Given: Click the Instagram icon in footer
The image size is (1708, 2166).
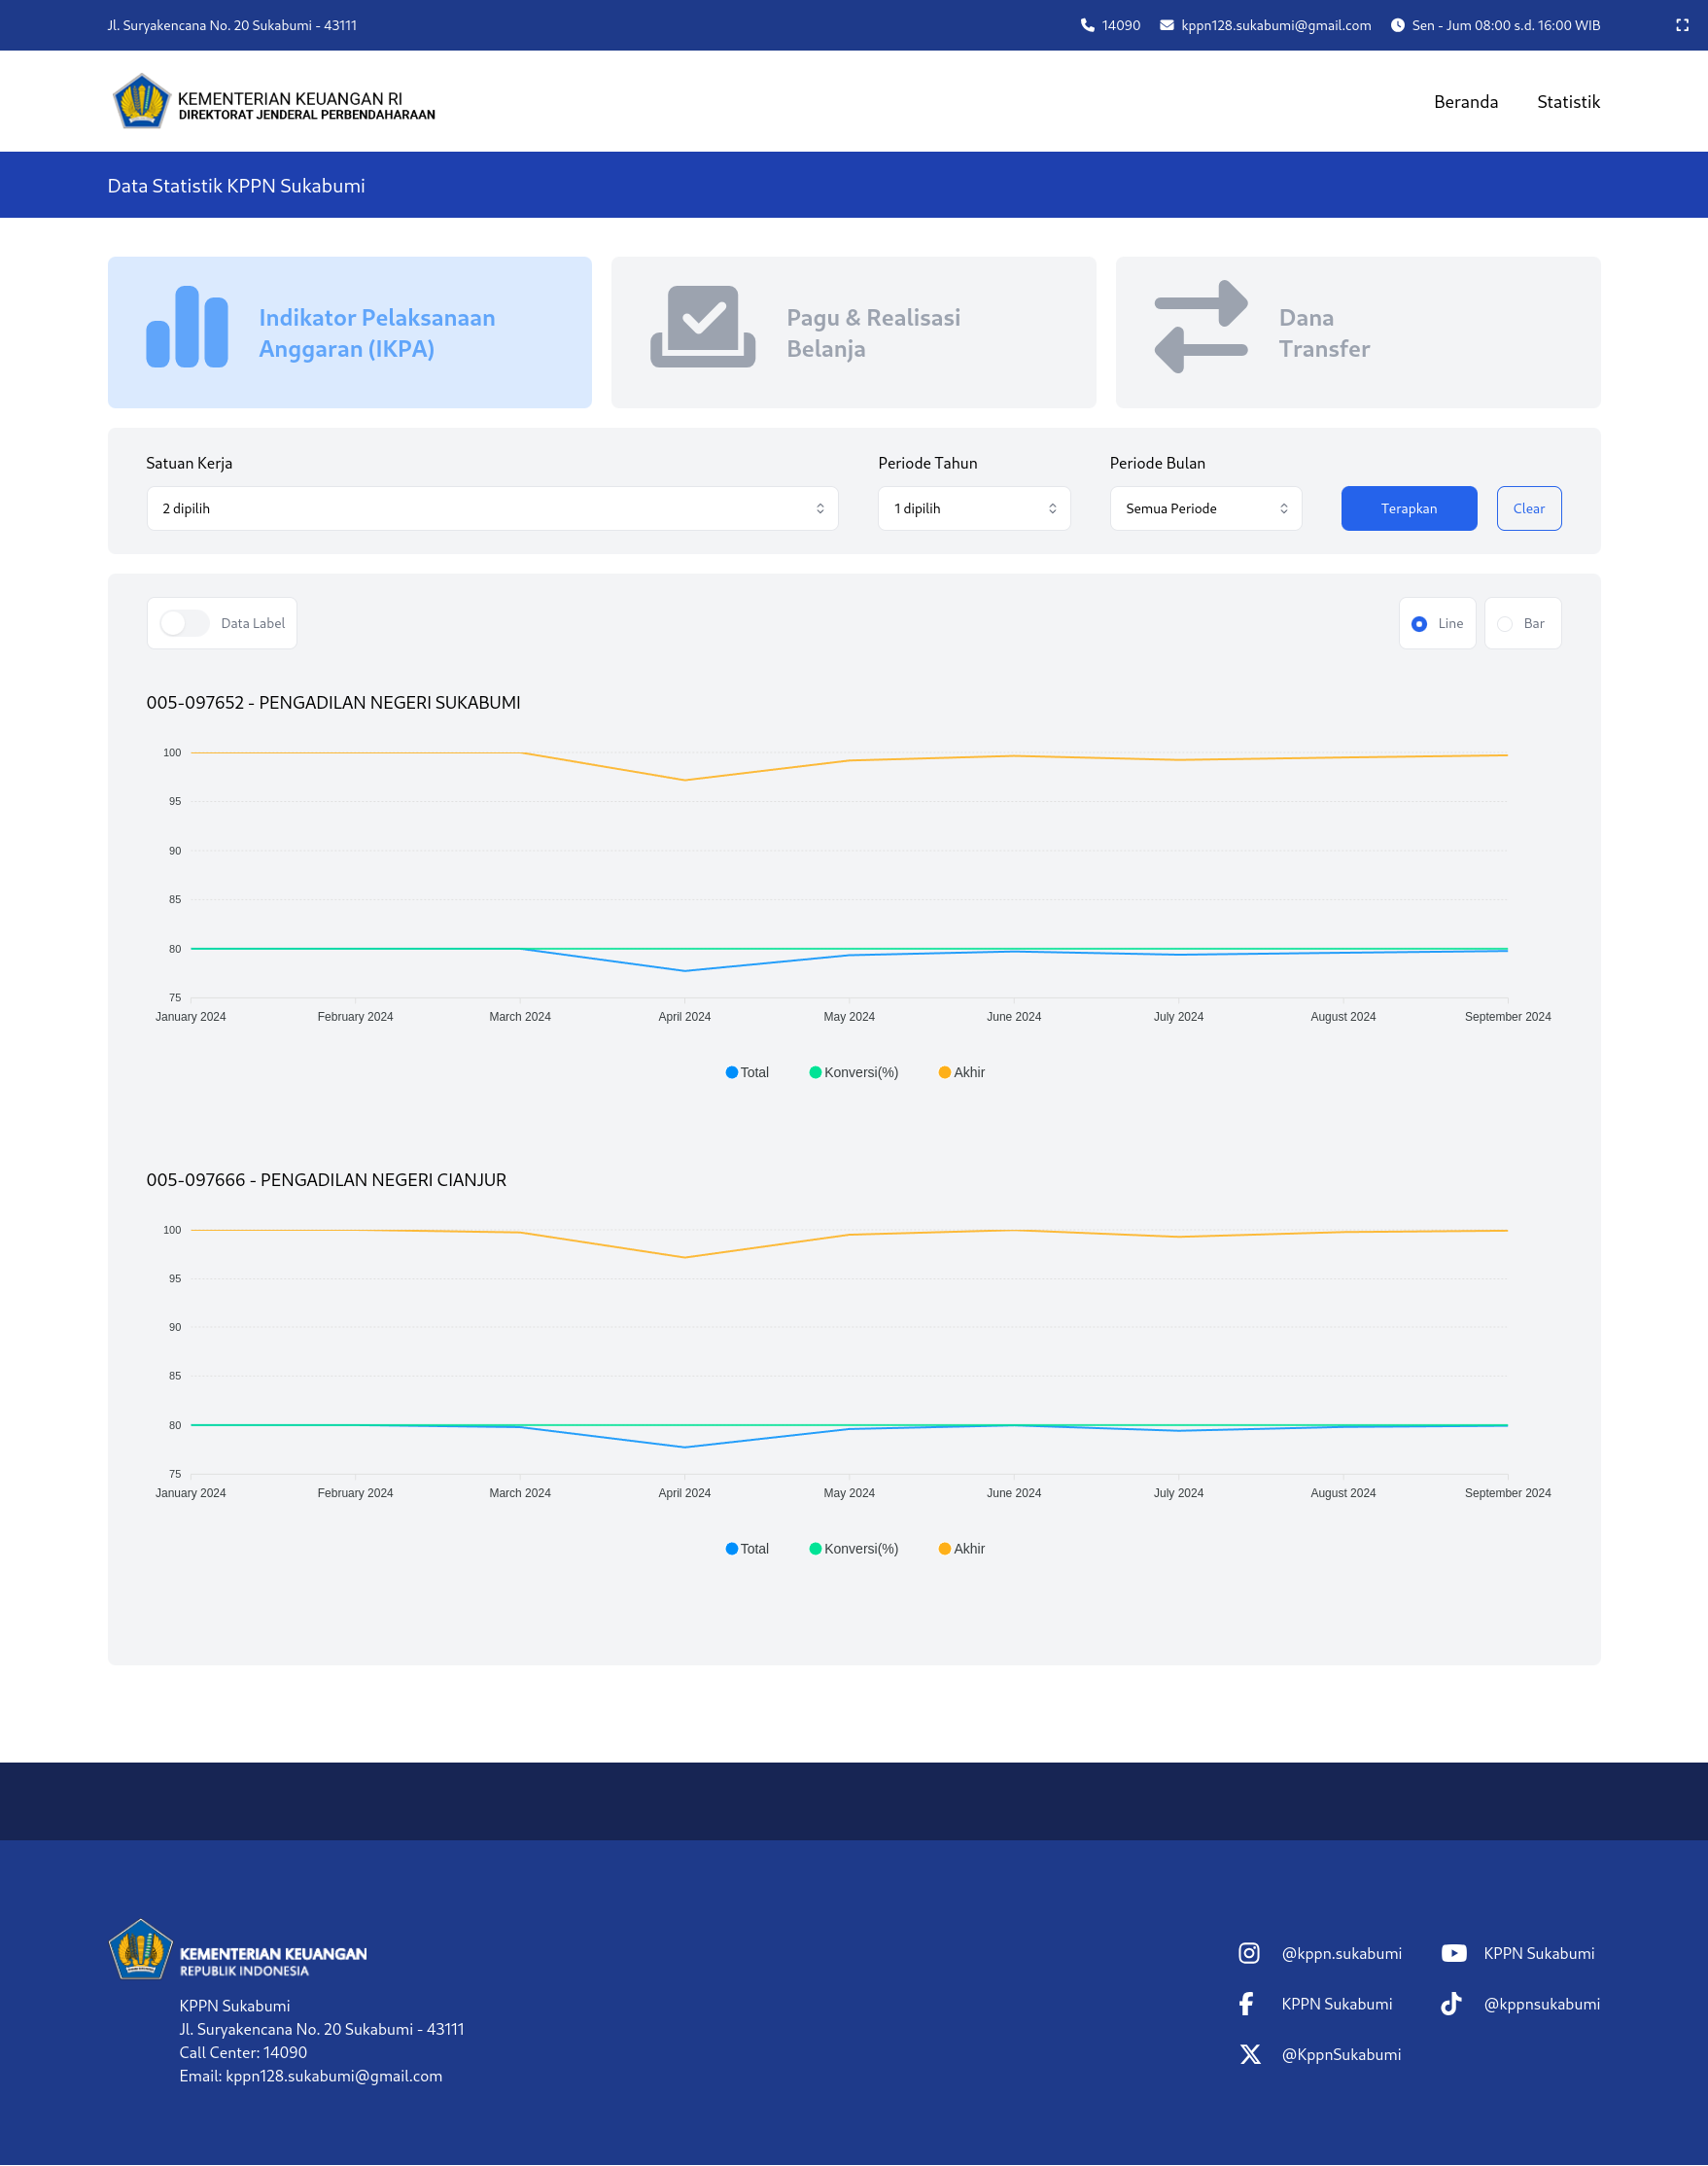Looking at the screenshot, I should pos(1248,1953).
